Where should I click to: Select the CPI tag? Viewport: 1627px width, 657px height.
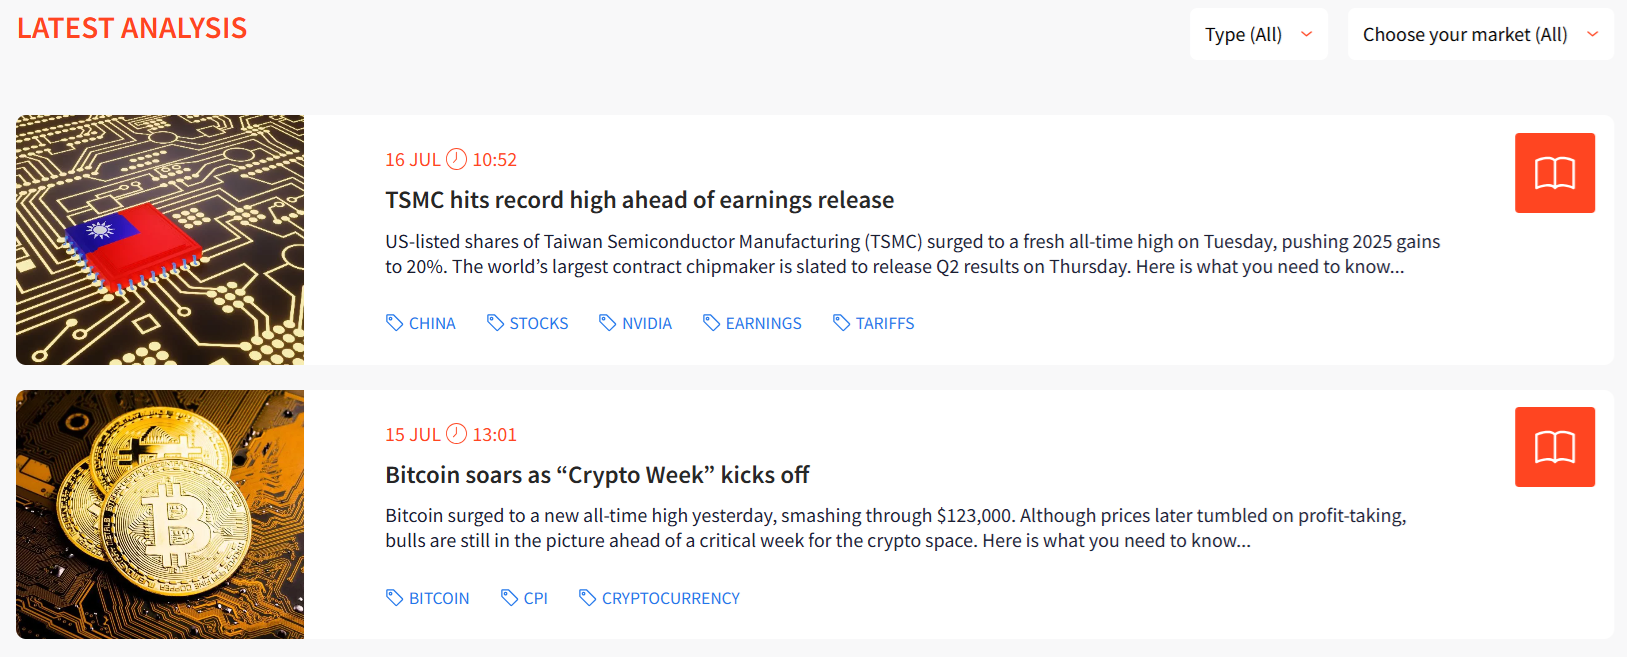pyautogui.click(x=524, y=598)
